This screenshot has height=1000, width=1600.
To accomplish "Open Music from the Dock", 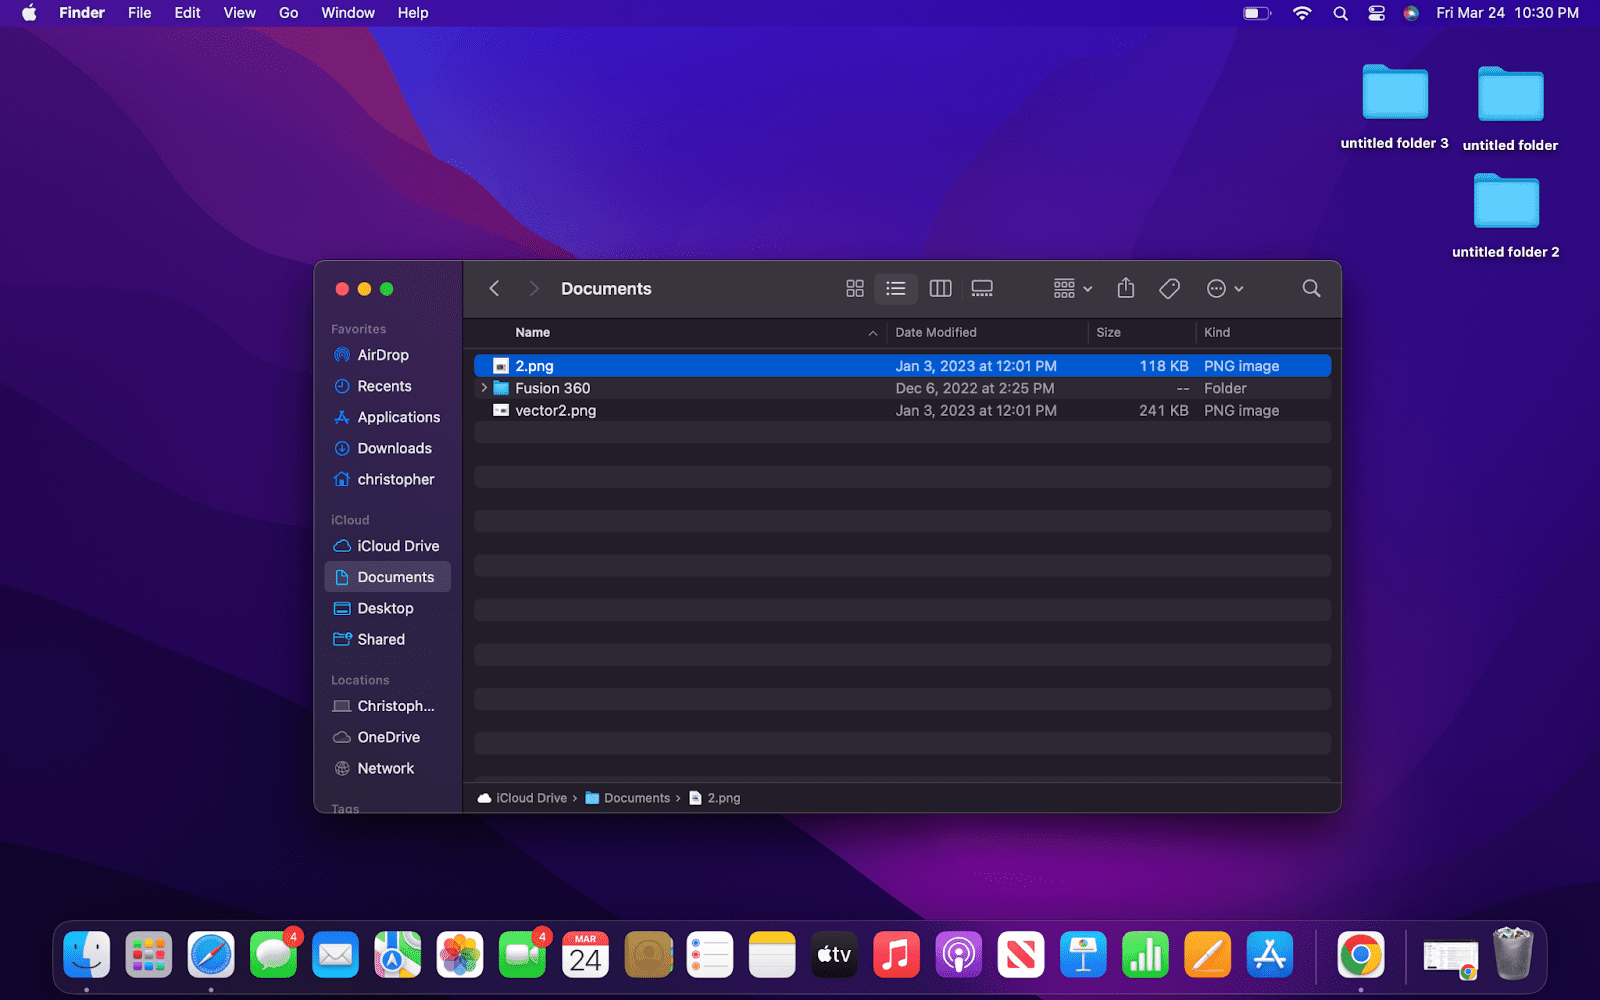I will click(x=896, y=956).
